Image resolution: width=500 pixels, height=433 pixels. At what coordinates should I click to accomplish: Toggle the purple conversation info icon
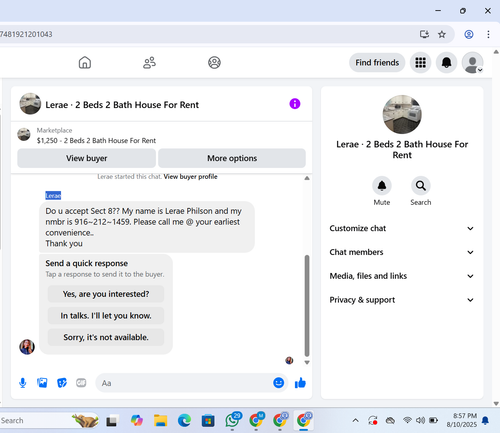295,104
